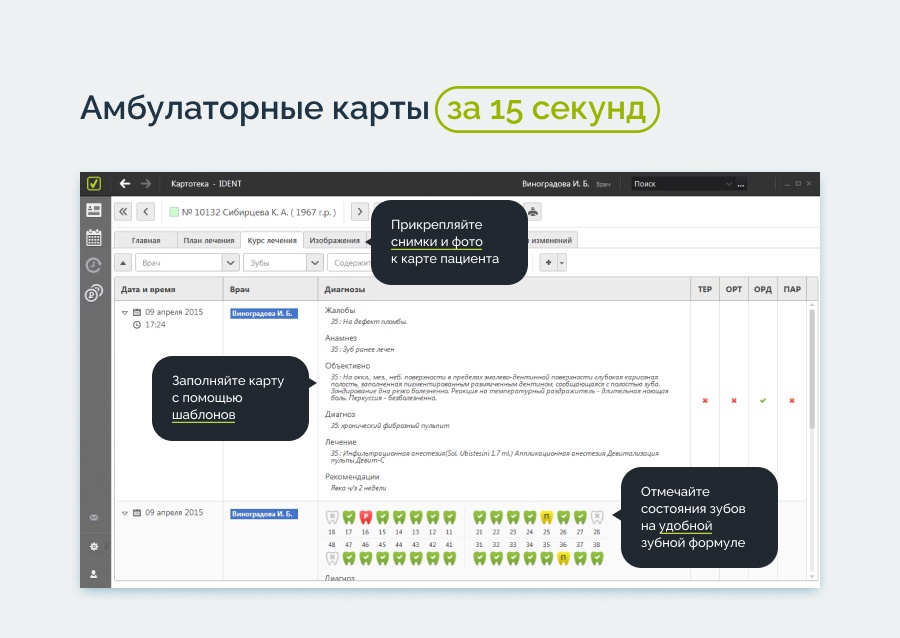Screen dimensions: 900x638
Task: Go to the previous patient card
Action: click(146, 212)
